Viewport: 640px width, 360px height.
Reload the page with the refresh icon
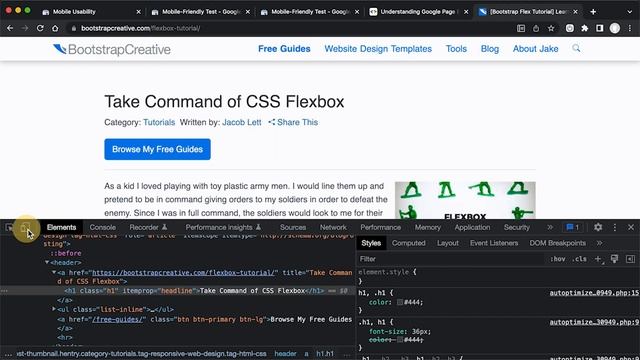click(x=40, y=28)
